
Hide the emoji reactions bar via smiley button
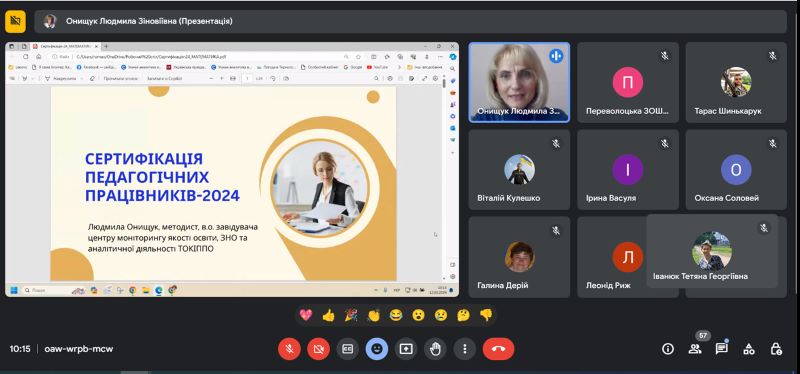click(x=377, y=349)
